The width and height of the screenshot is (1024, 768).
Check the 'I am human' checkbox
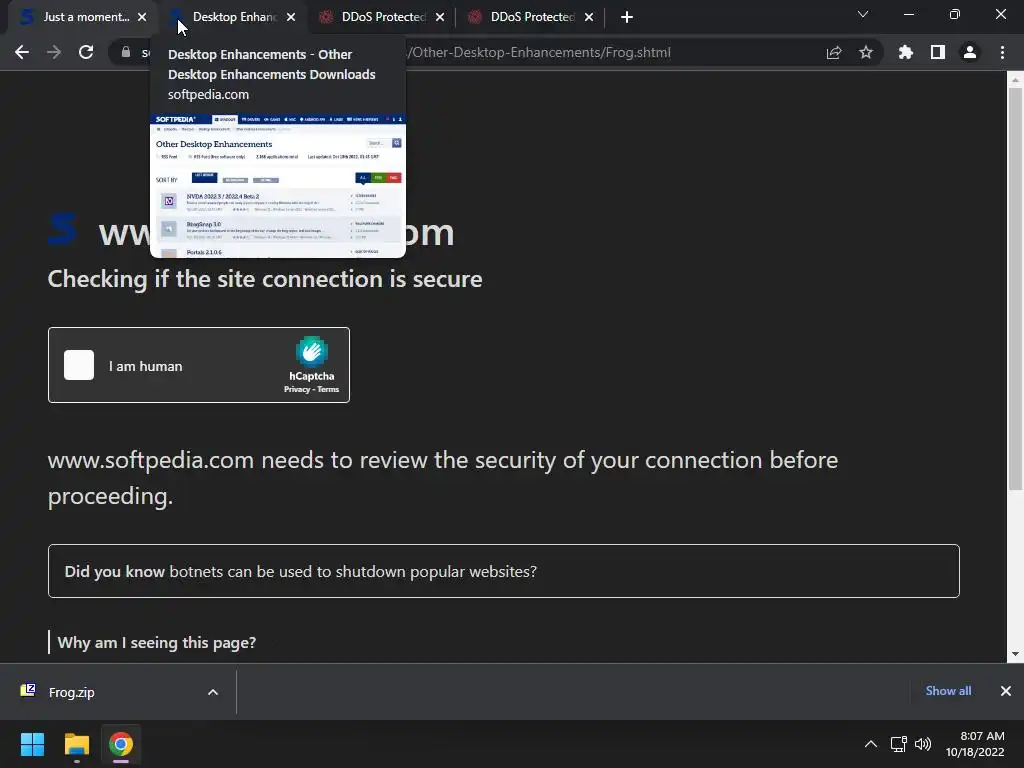pyautogui.click(x=79, y=365)
